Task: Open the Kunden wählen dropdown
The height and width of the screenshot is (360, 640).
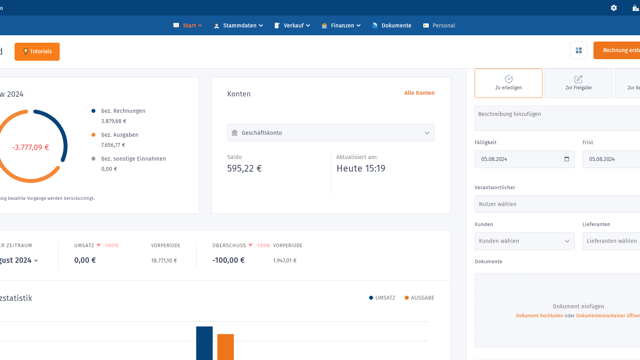Action: click(524, 241)
